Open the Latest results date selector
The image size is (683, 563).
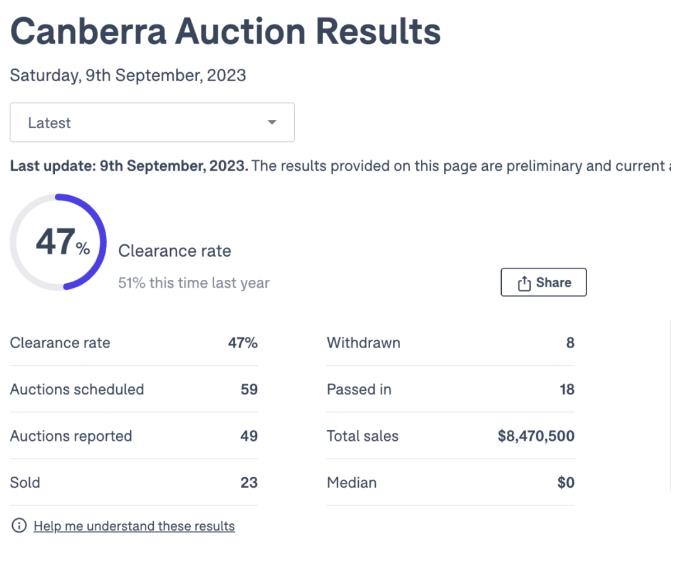click(152, 123)
